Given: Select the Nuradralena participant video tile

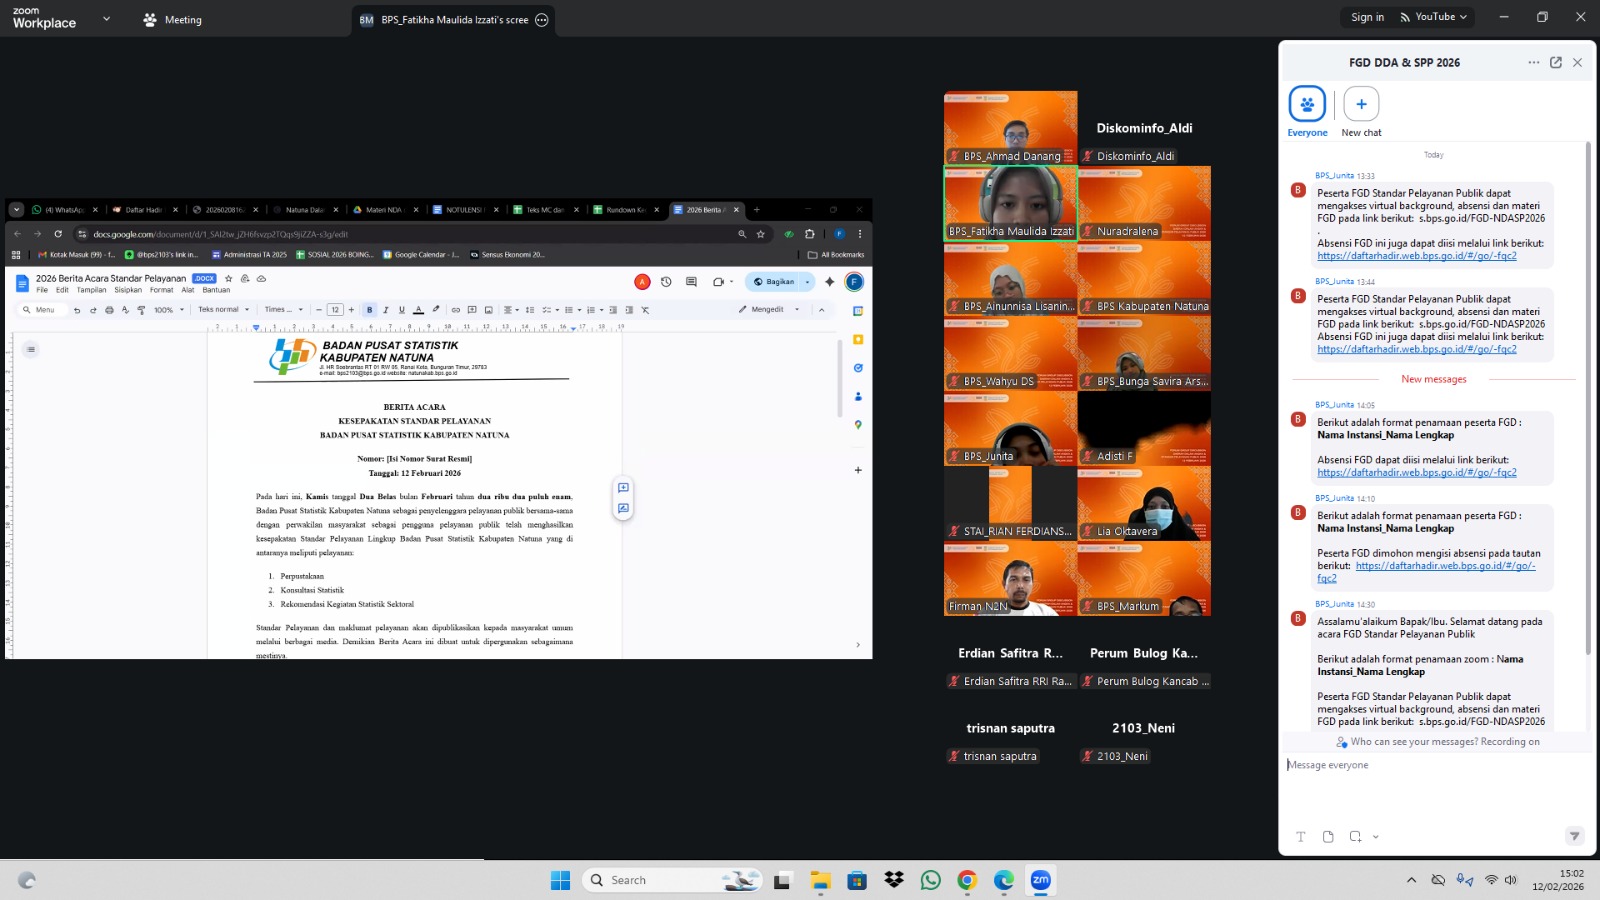Looking at the screenshot, I should [x=1144, y=204].
